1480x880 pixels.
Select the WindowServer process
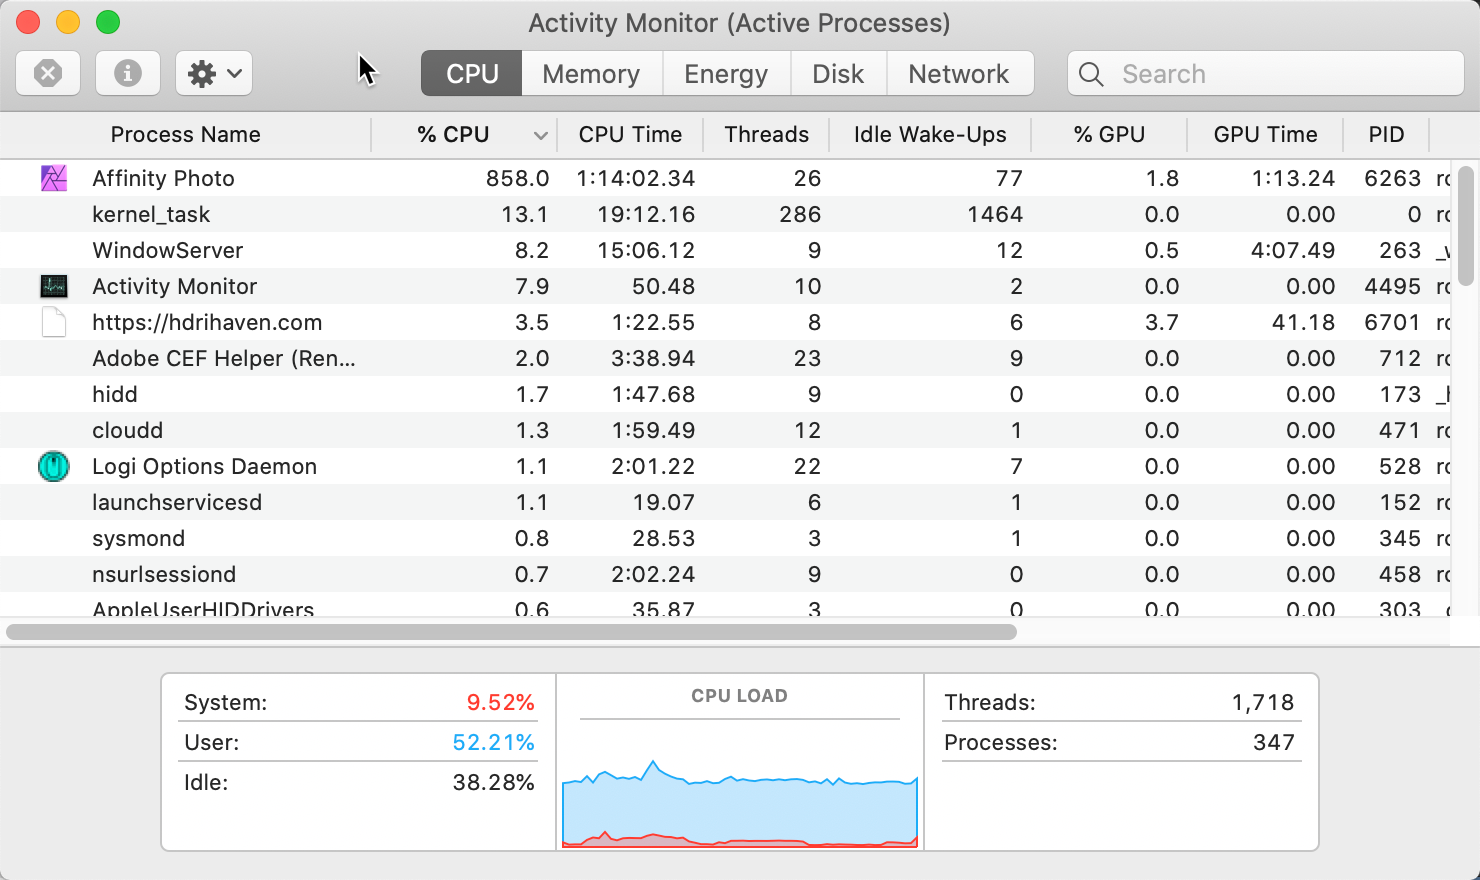(x=168, y=250)
